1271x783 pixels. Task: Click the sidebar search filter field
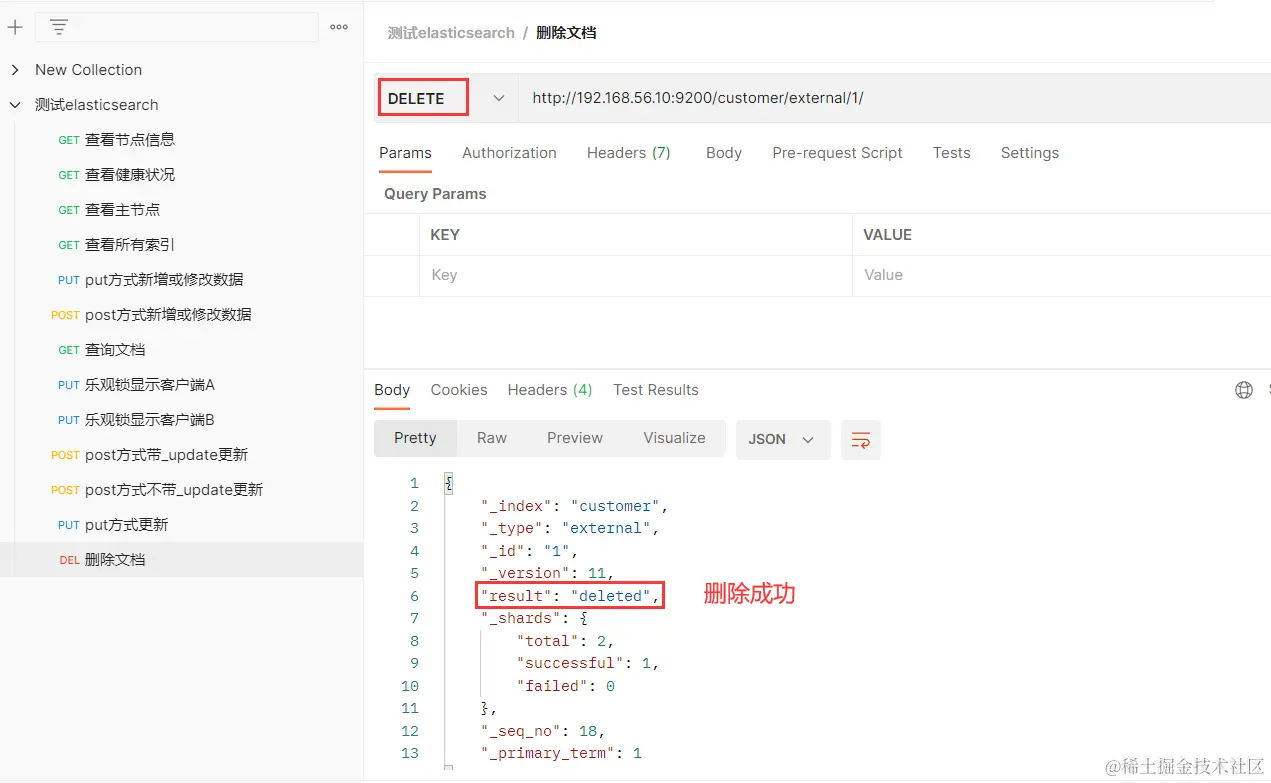click(176, 27)
